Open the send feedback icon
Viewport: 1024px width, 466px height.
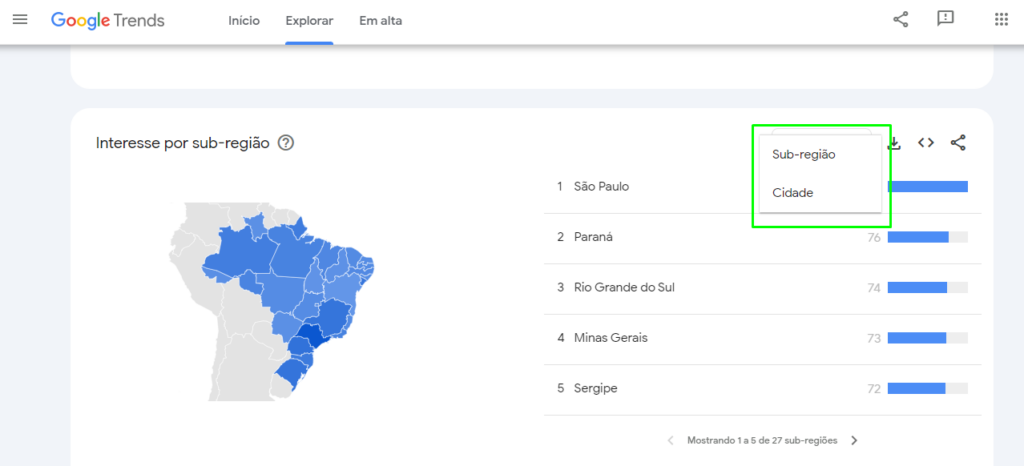945,19
